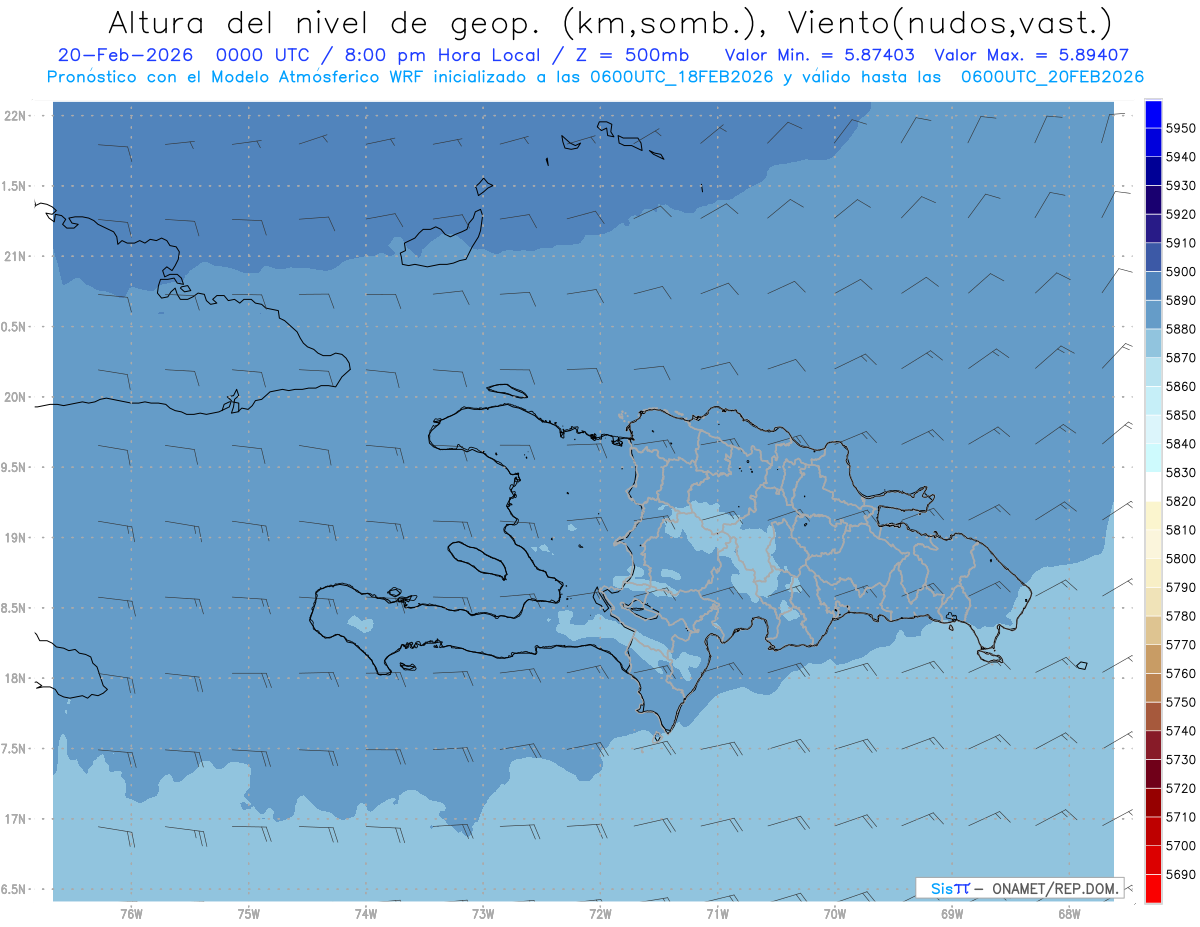This screenshot has height=927, width=1200.
Task: Click the '5910' colorbar label
Action: point(1181,243)
